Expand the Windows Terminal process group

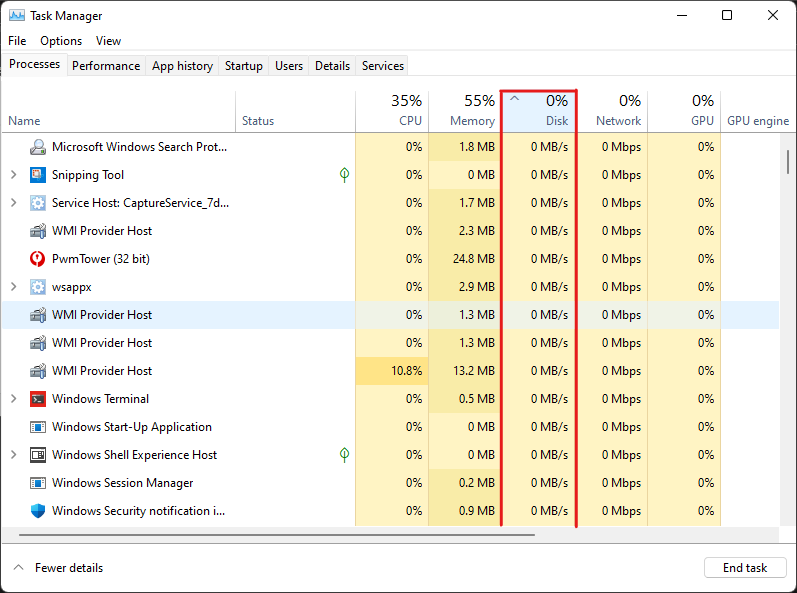pos(14,399)
